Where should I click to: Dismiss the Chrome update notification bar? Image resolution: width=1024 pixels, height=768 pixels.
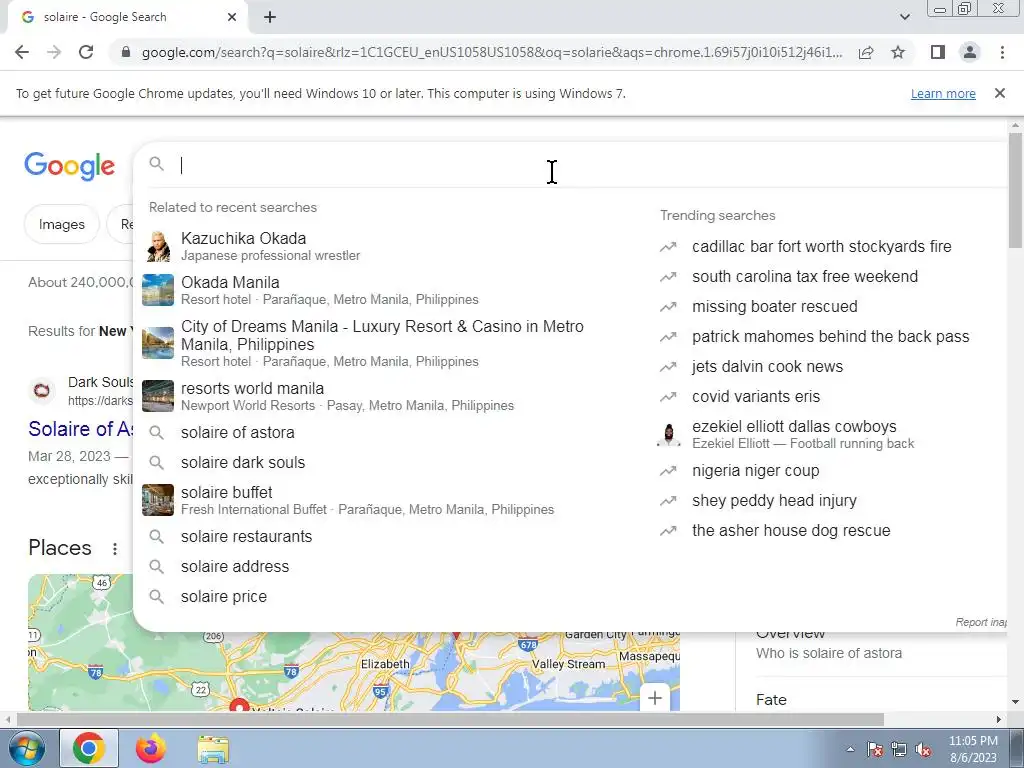coord(999,93)
